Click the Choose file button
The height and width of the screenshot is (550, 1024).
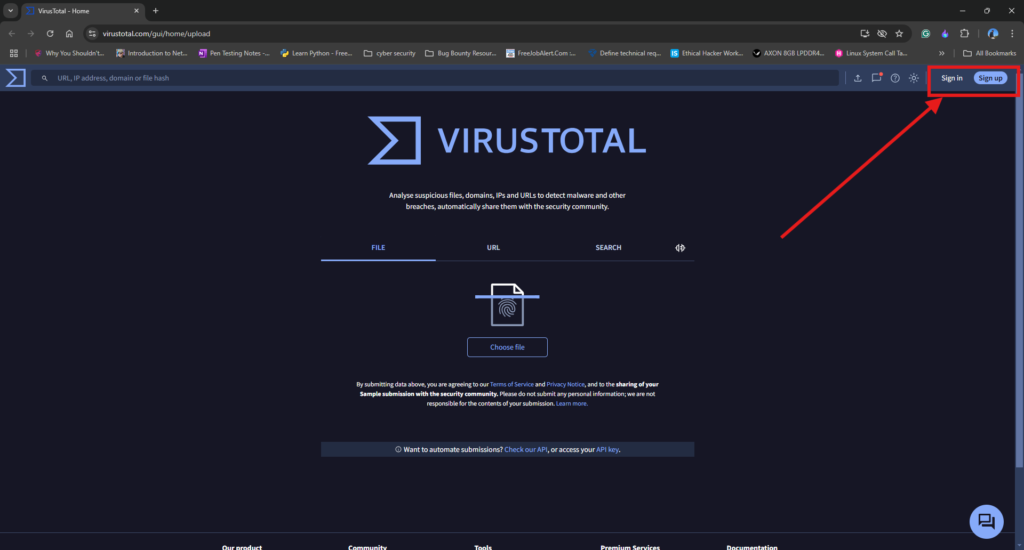(x=507, y=347)
